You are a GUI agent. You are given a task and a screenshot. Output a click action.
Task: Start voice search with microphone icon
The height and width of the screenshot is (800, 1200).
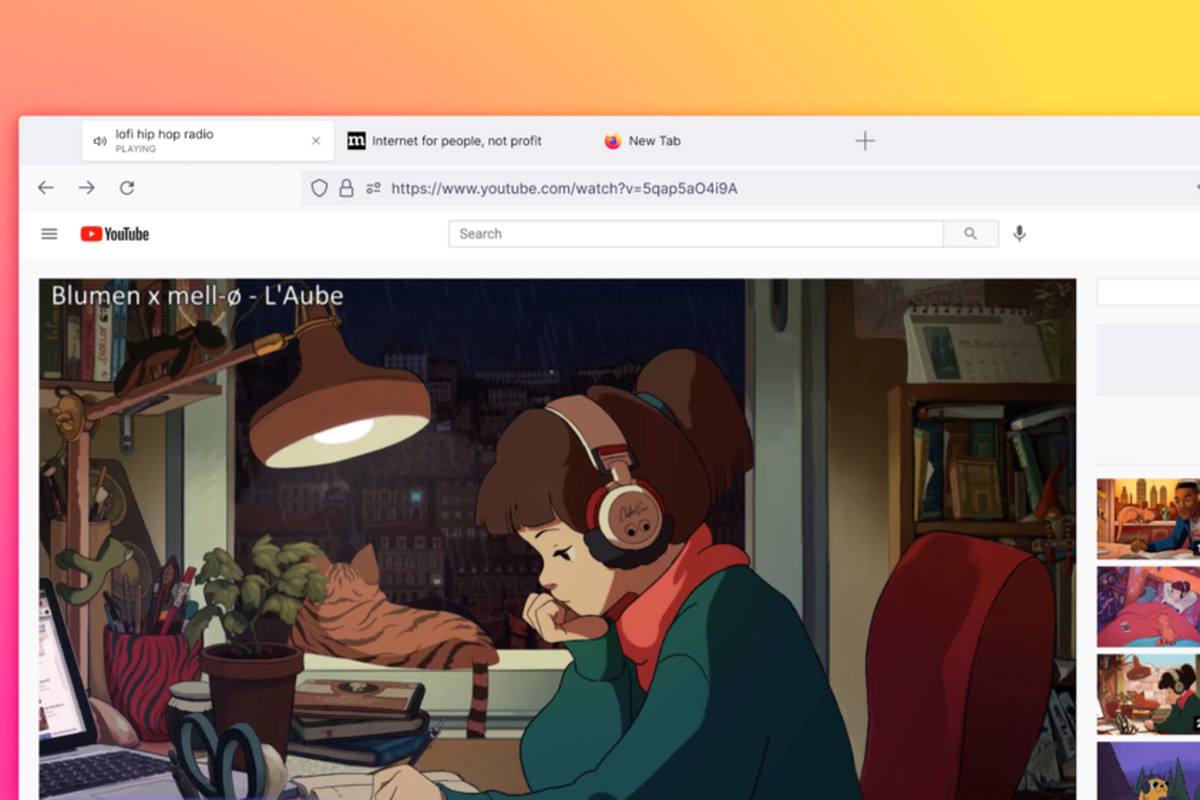[x=1019, y=234]
